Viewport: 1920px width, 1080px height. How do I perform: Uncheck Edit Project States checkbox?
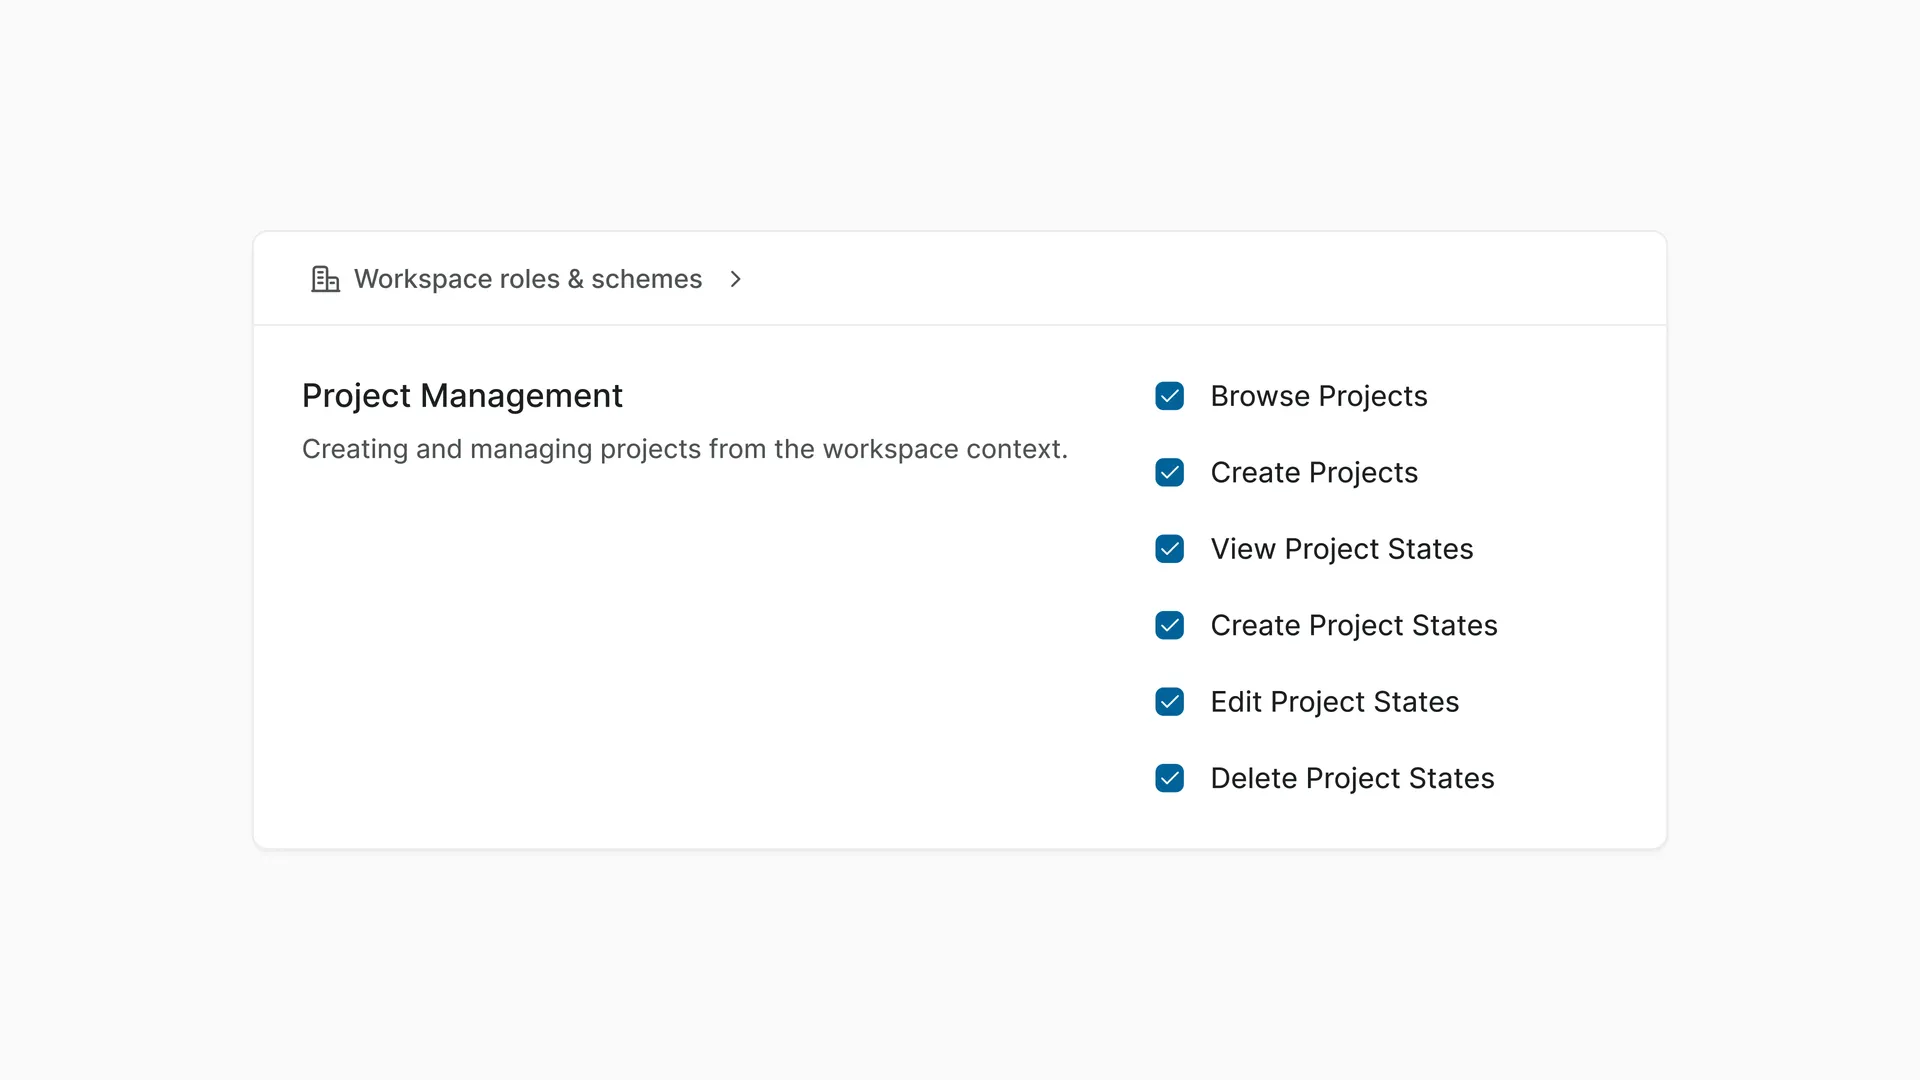pos(1169,702)
